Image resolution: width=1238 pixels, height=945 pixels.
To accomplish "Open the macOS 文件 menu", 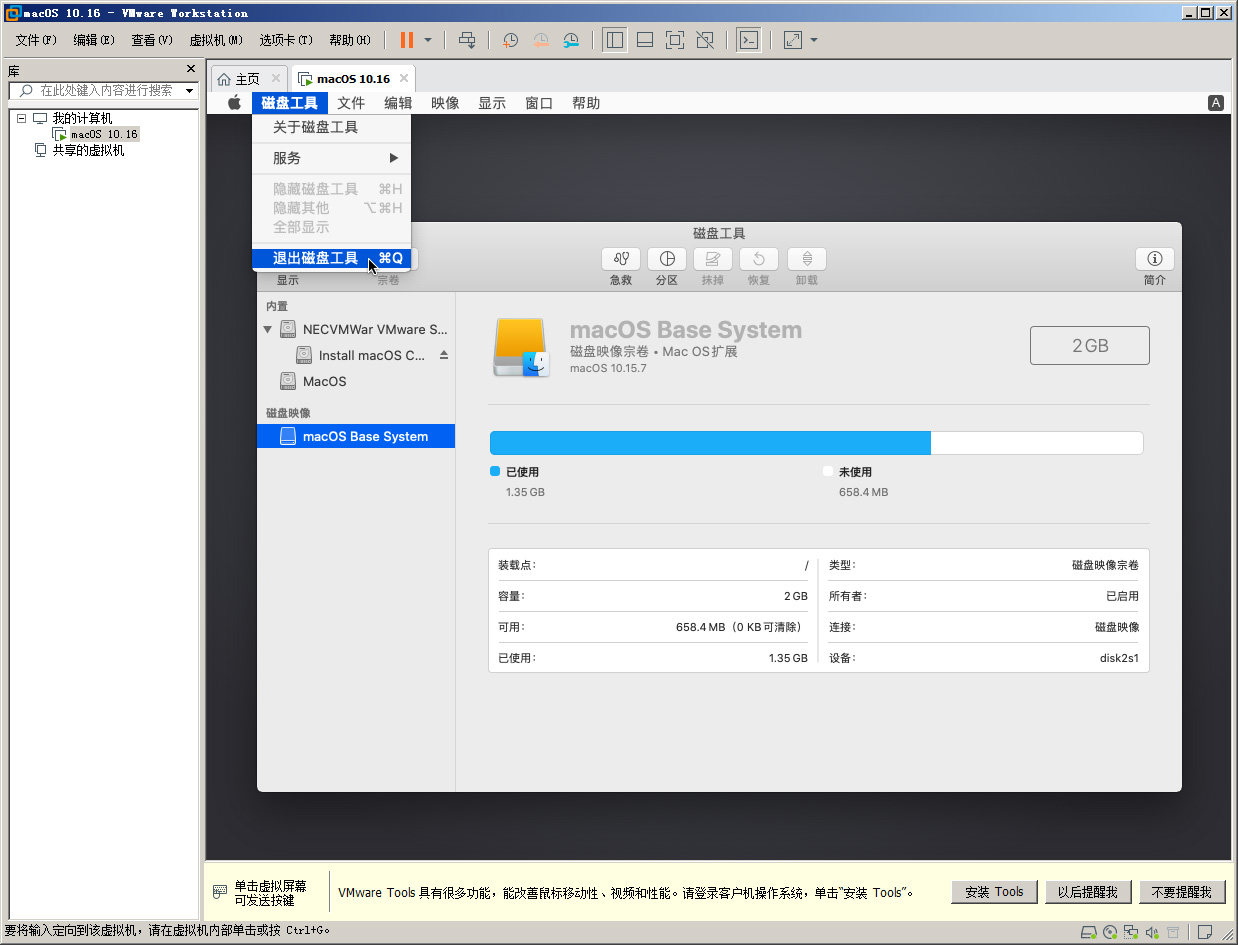I will coord(351,103).
